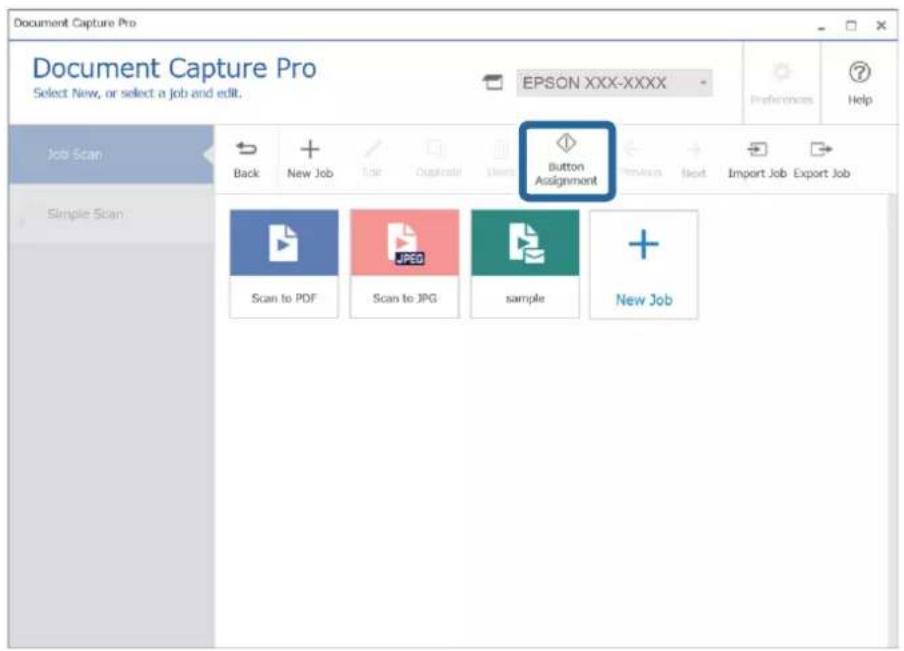The image size is (904, 651).
Task: Select the sample job tile
Action: pyautogui.click(x=525, y=264)
